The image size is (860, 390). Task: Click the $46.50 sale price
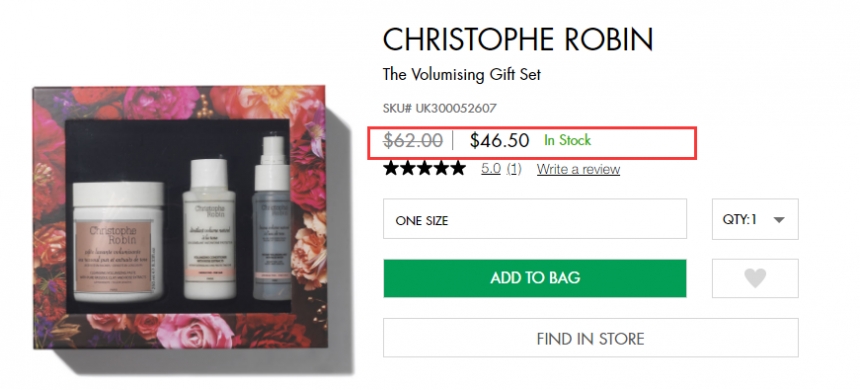pyautogui.click(x=499, y=140)
